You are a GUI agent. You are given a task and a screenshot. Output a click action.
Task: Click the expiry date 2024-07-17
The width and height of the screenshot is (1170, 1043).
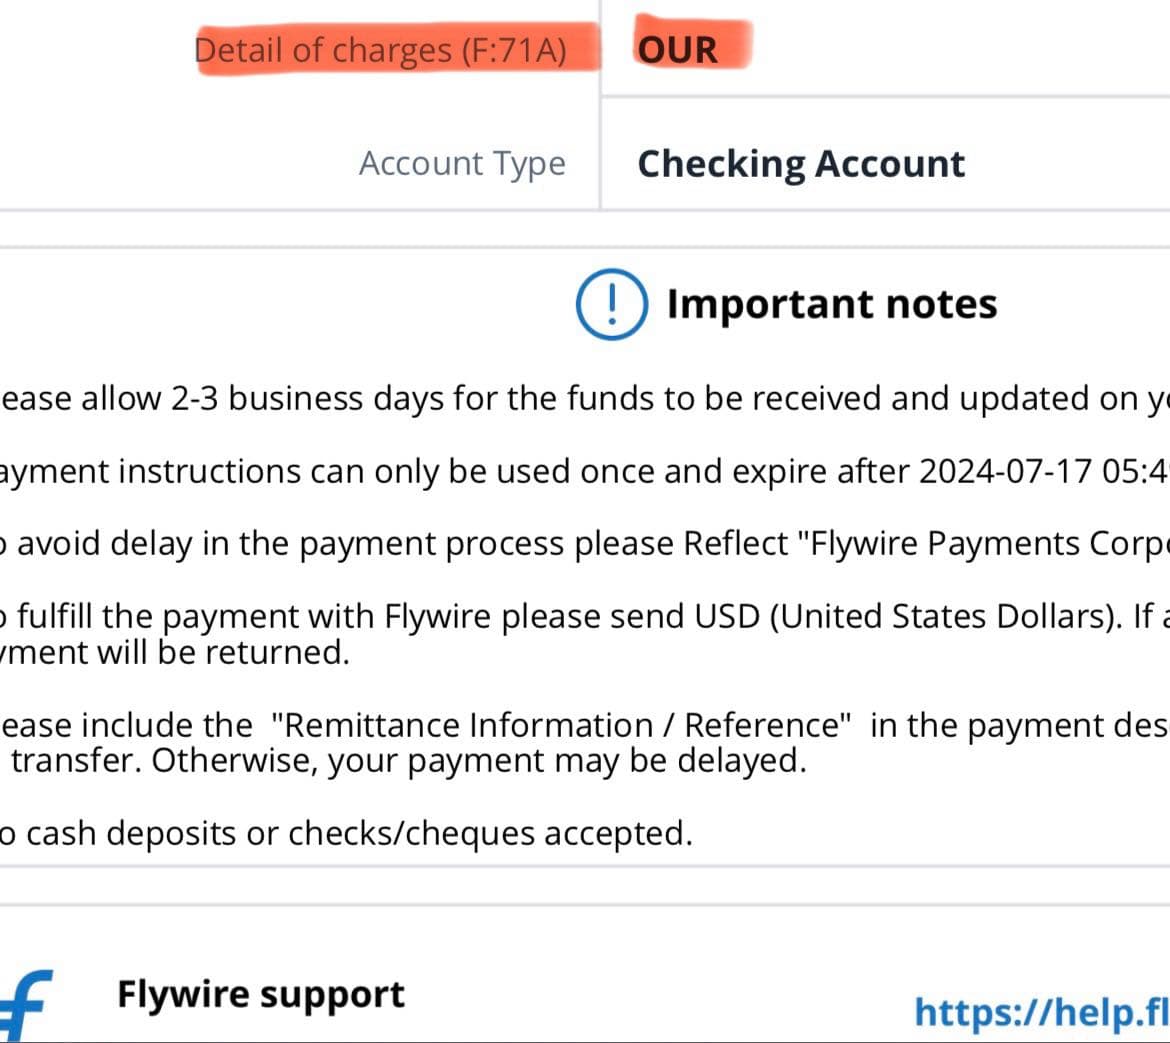tap(1004, 471)
